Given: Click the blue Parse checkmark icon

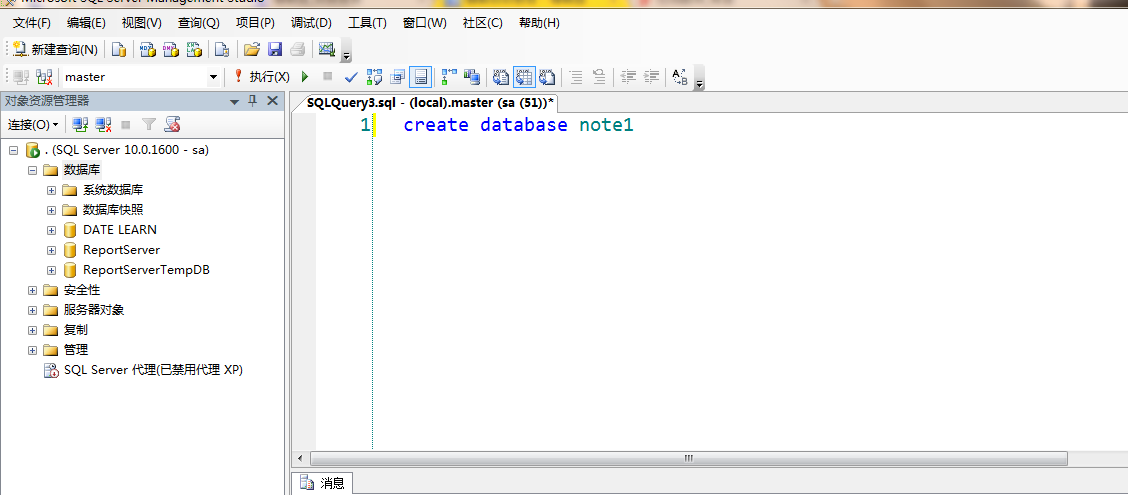Looking at the screenshot, I should [351, 76].
